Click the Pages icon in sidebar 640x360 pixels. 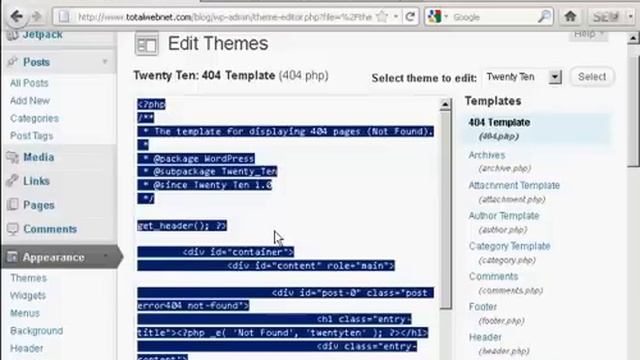click(x=13, y=204)
